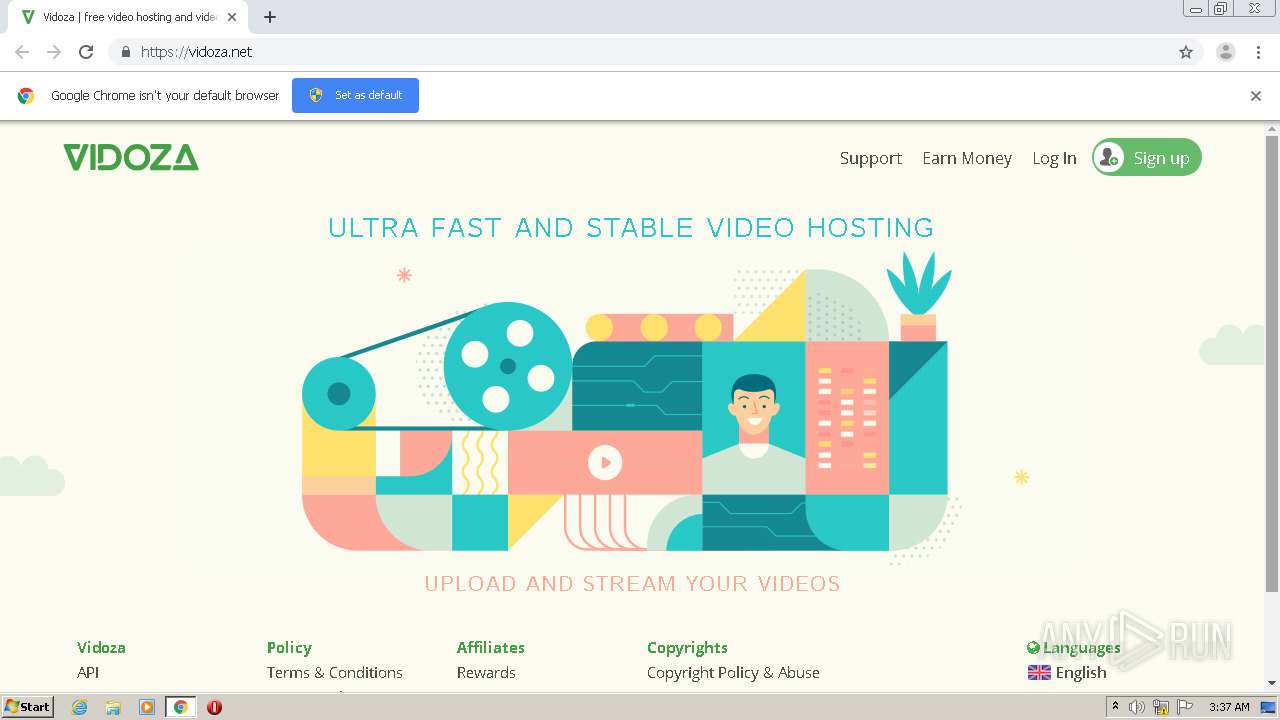
Task: Open the API footer link
Action: point(88,673)
